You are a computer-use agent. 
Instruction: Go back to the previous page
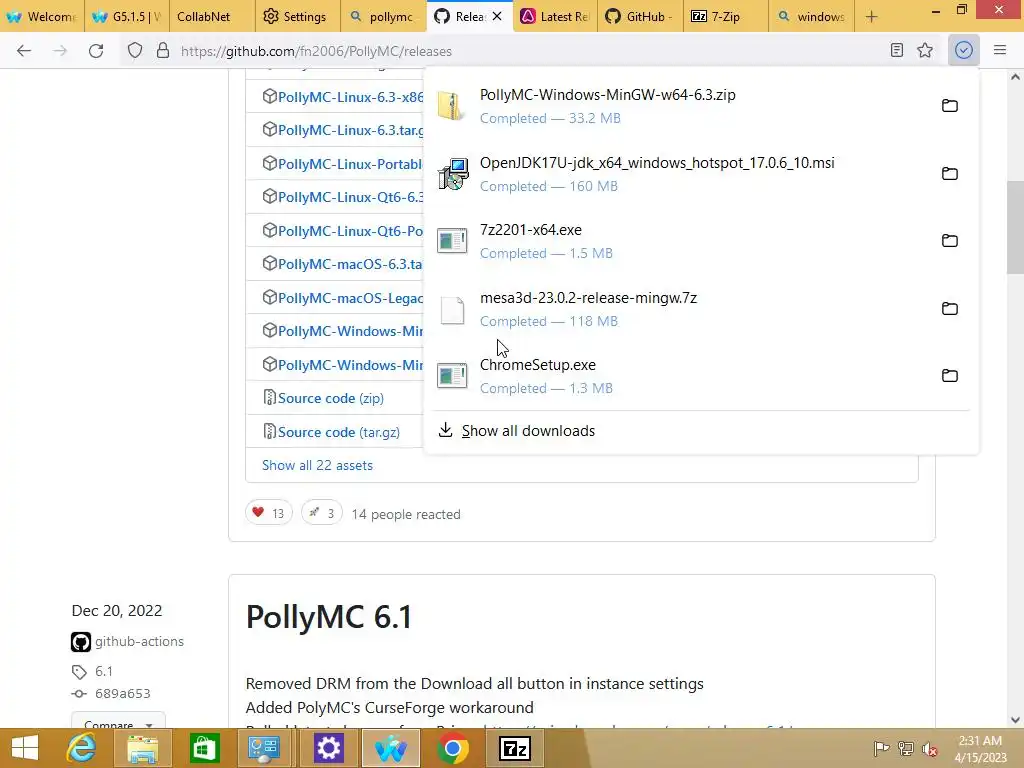24,51
